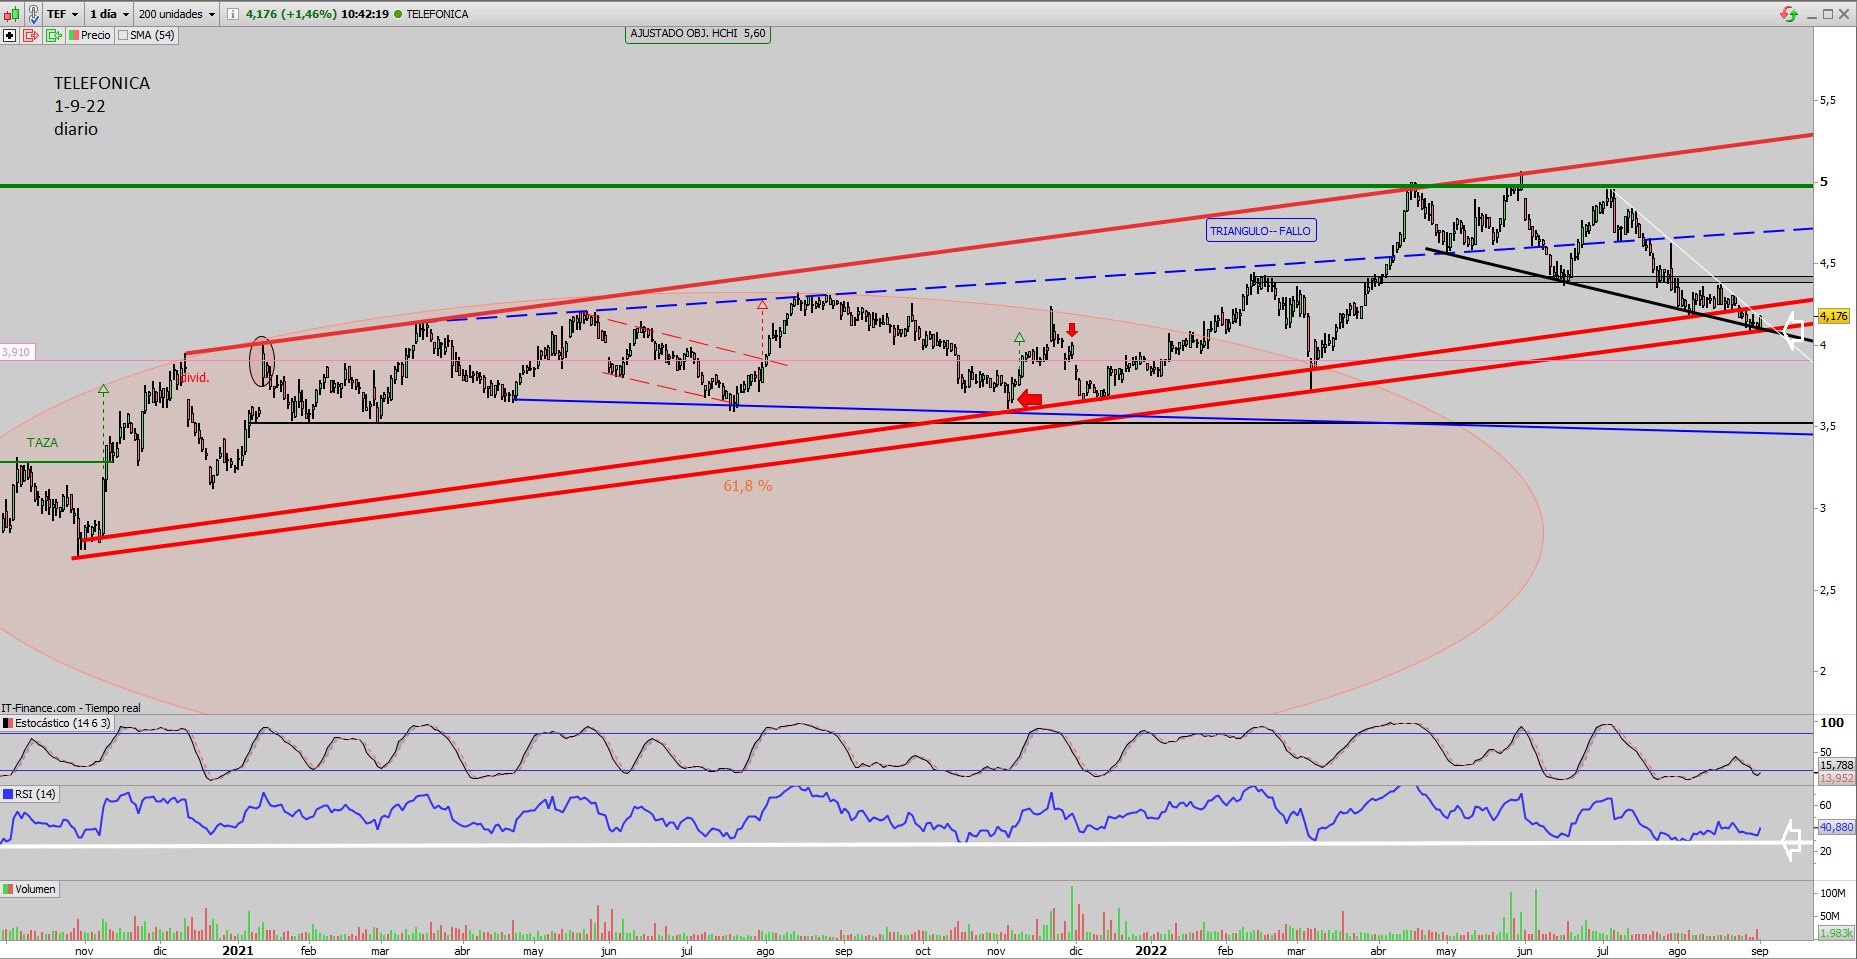Select the 'TRIANGULO-- FALLO' annotation box

coord(1260,231)
